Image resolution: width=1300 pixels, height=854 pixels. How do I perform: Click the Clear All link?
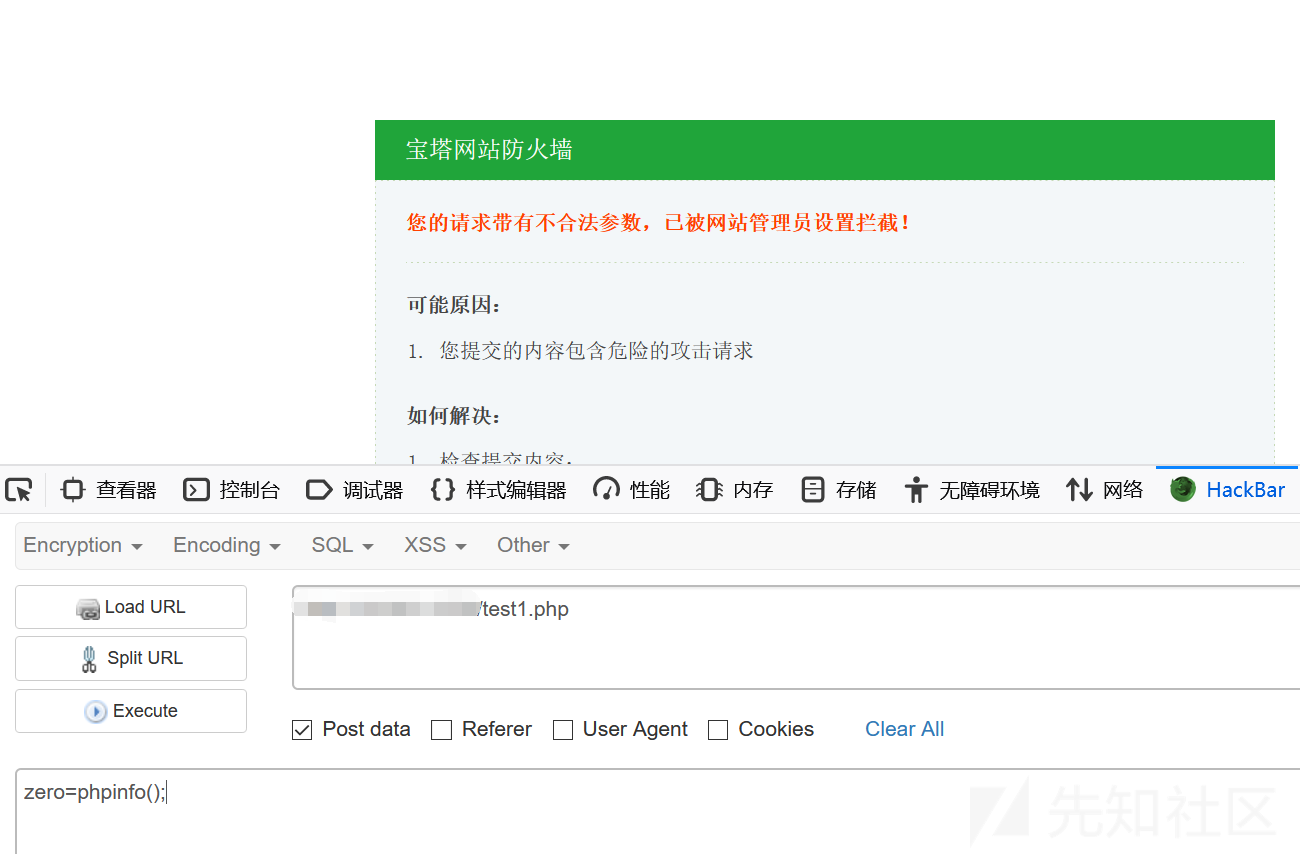coord(904,729)
